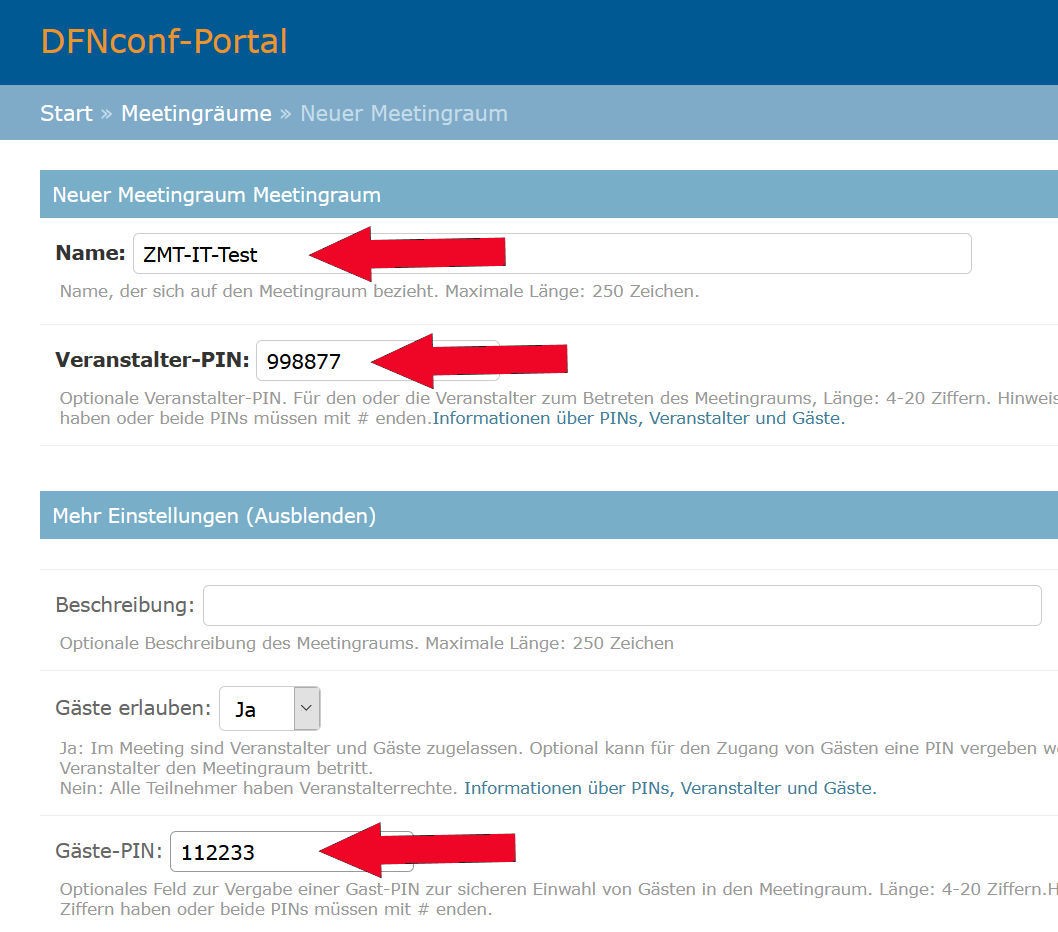Open the Gäste erlauben dropdown

(270, 709)
